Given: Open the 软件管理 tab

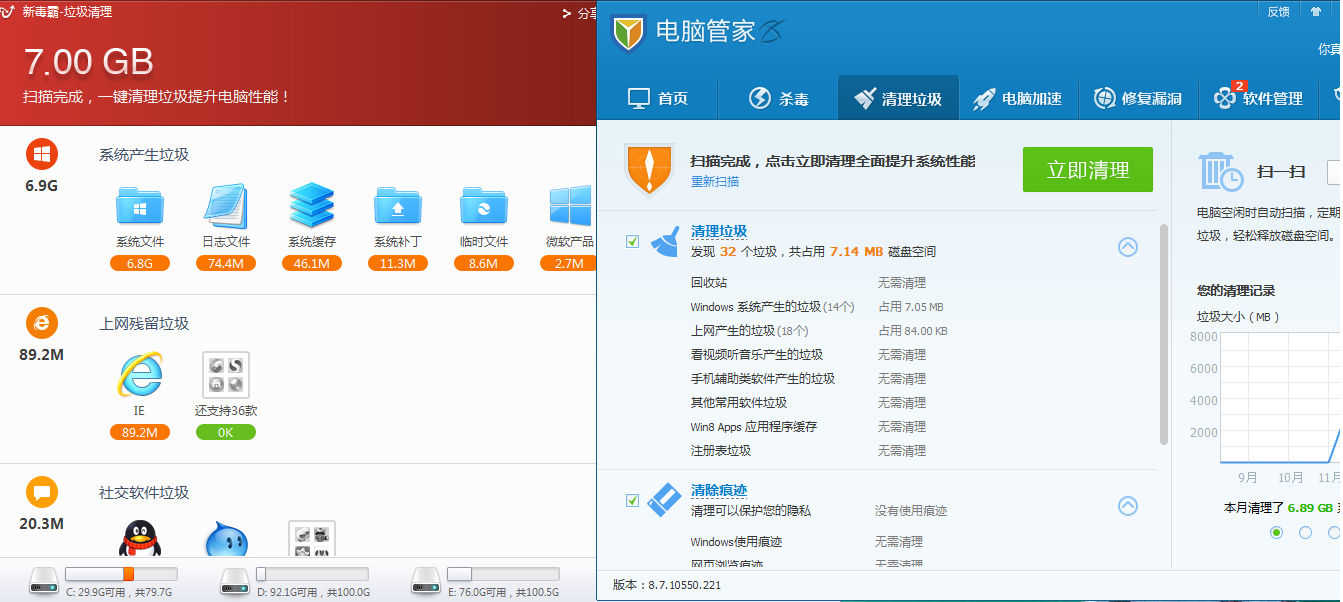Looking at the screenshot, I should click(1259, 98).
